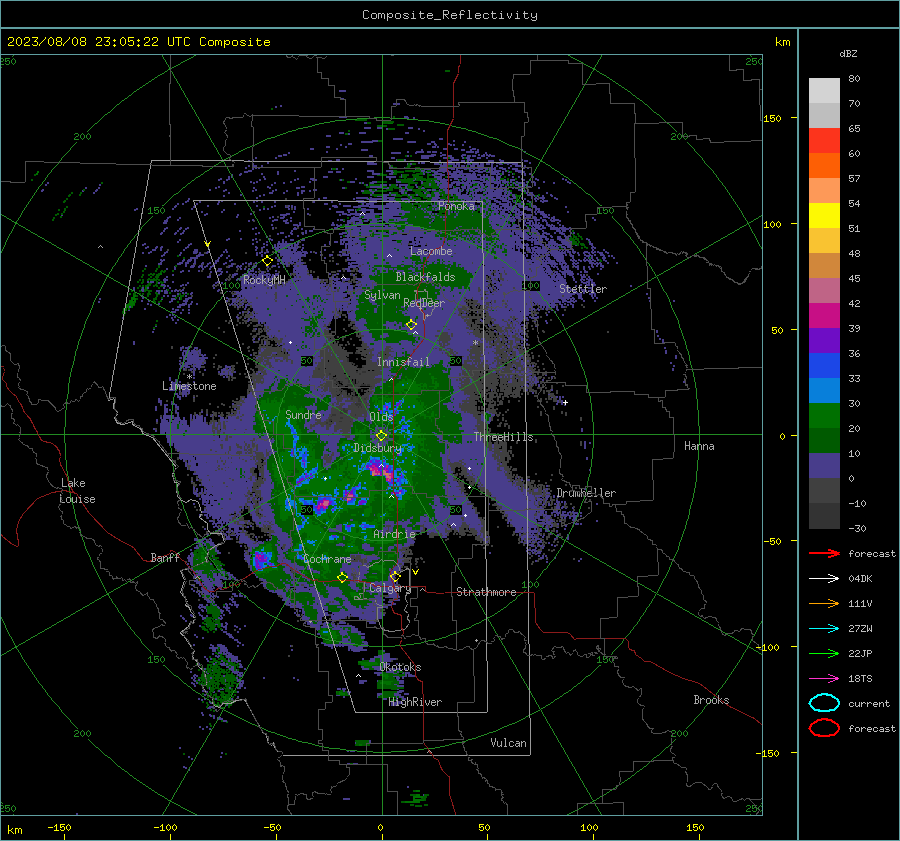Viewport: 900px width, 841px height.
Task: Click the red forecast arrow legend icon
Action: [x=824, y=553]
